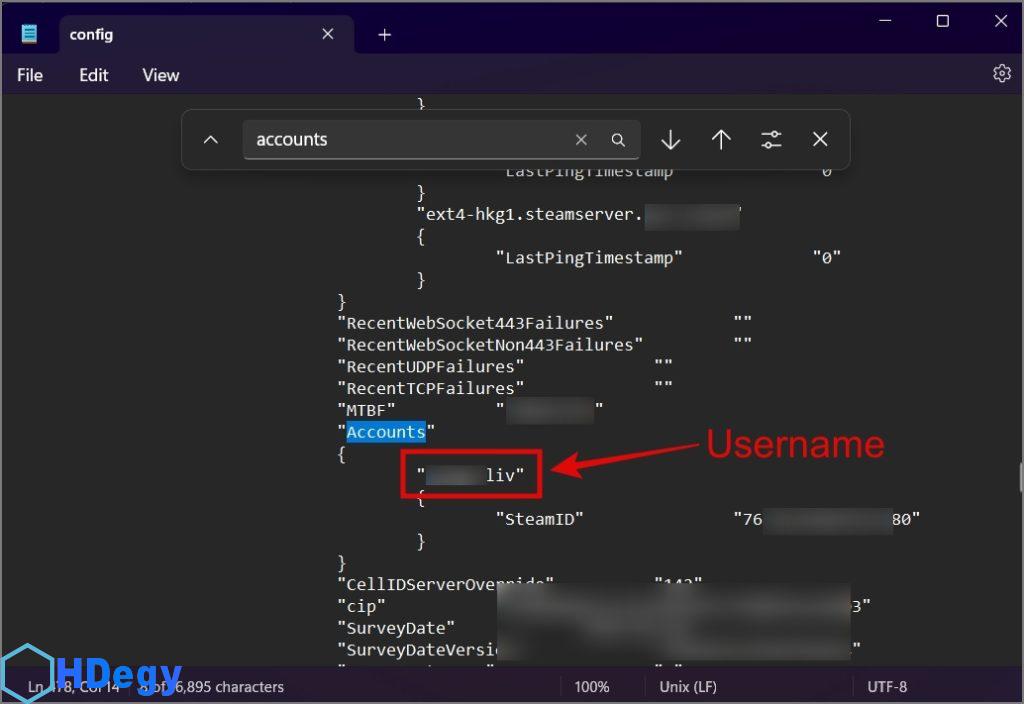Image resolution: width=1024 pixels, height=704 pixels.
Task: Close the find bar
Action: pyautogui.click(x=820, y=140)
